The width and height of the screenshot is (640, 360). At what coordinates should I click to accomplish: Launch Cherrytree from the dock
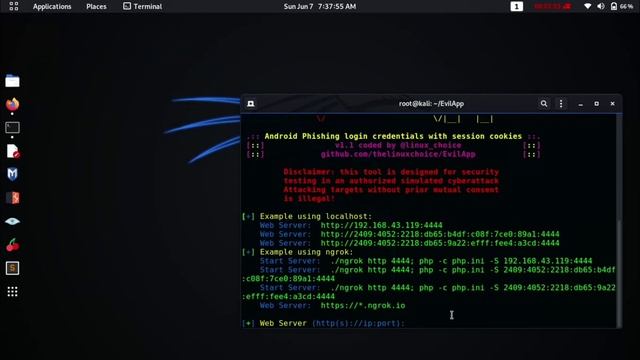click(12, 245)
